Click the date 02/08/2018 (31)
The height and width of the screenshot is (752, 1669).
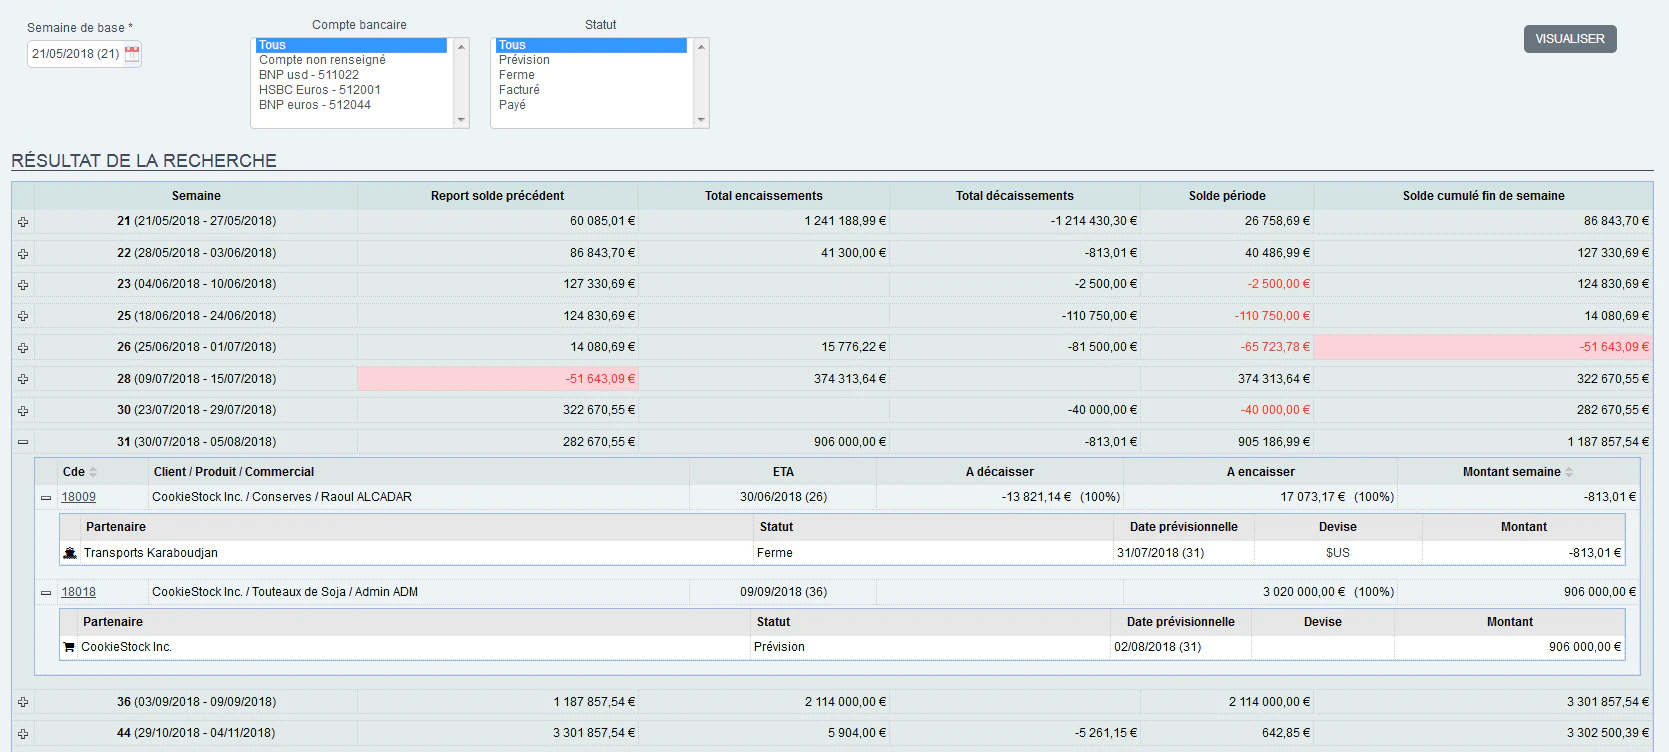(x=1158, y=647)
